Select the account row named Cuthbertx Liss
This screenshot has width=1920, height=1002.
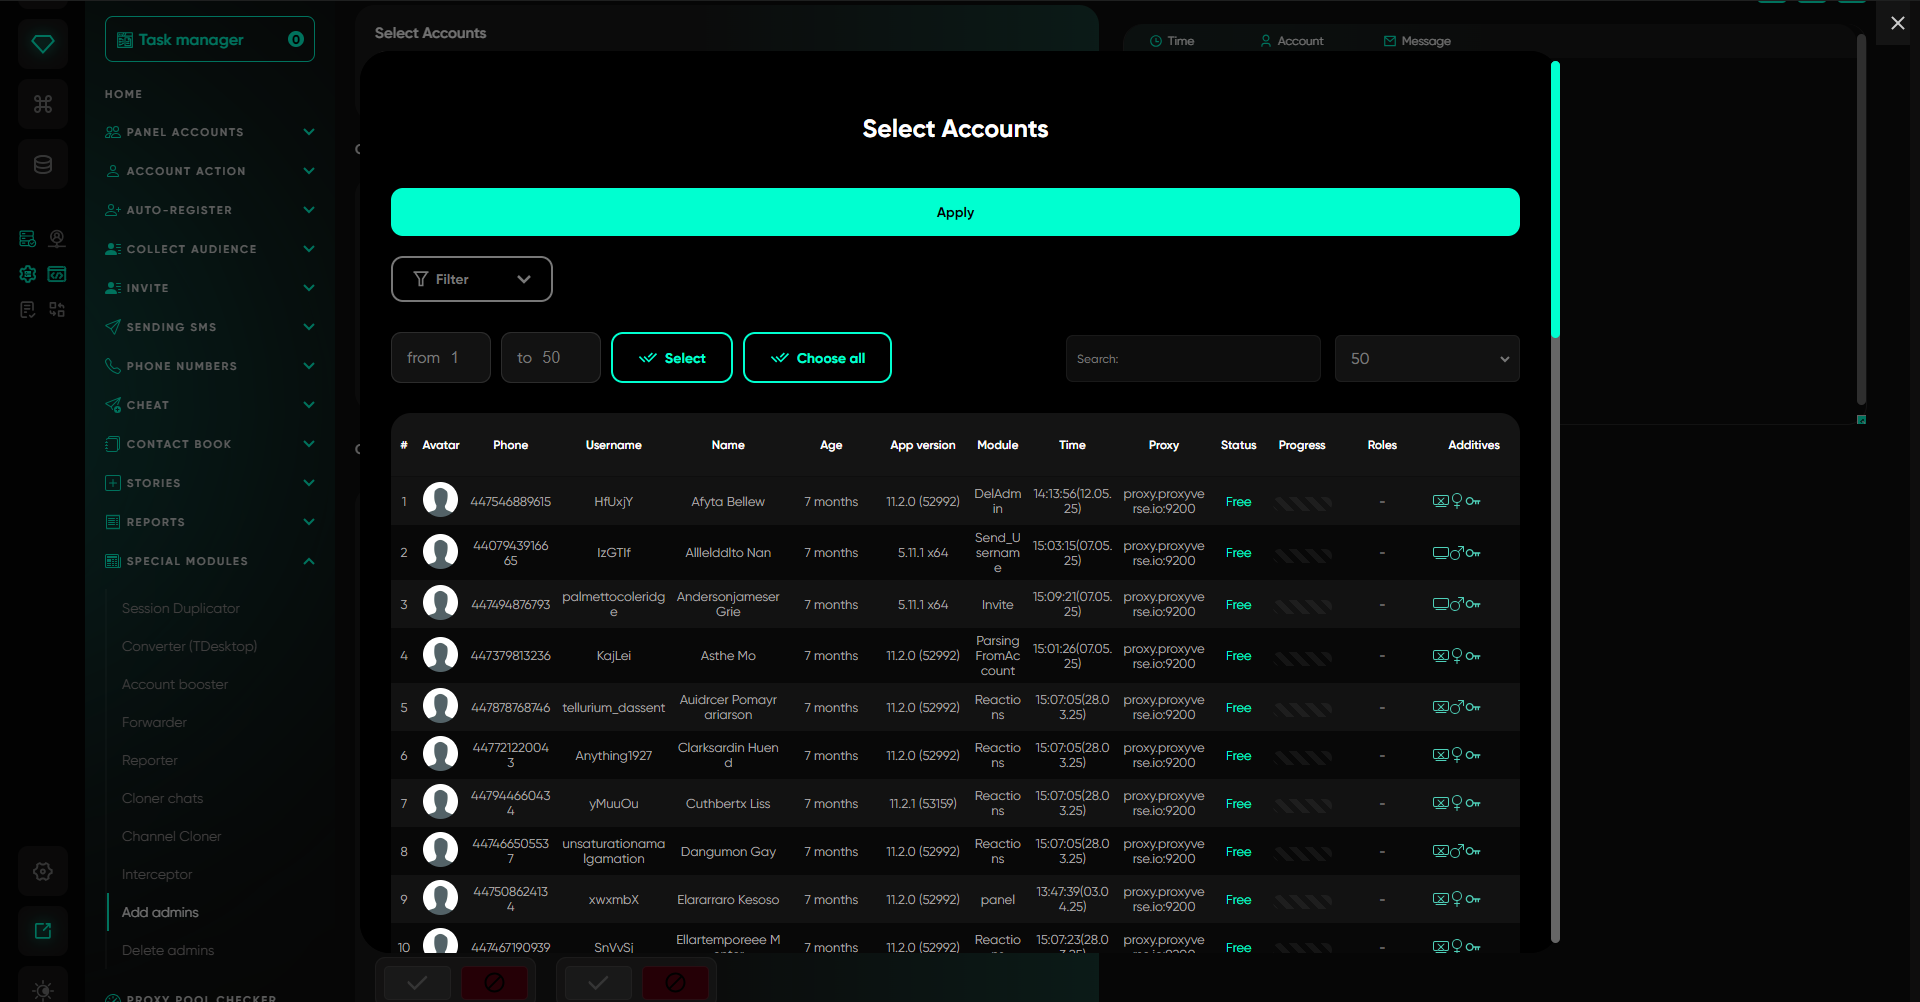(727, 804)
